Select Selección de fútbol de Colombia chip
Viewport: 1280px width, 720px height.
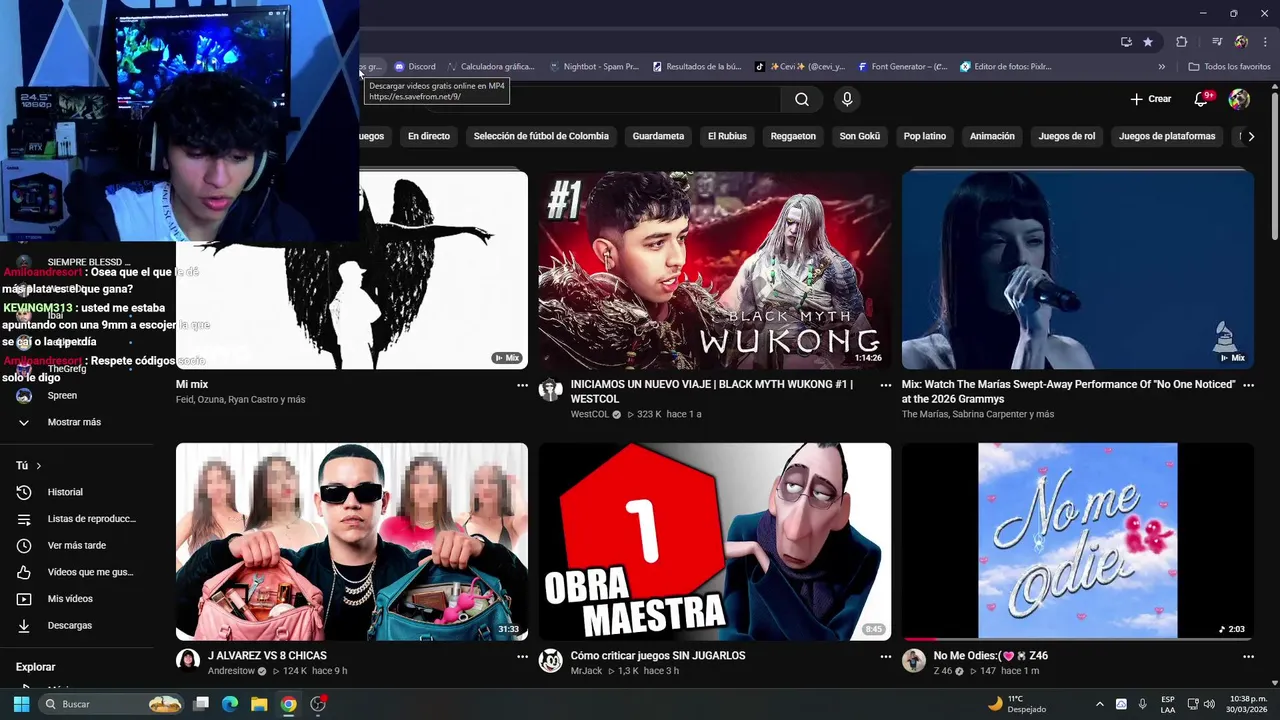pyautogui.click(x=541, y=136)
